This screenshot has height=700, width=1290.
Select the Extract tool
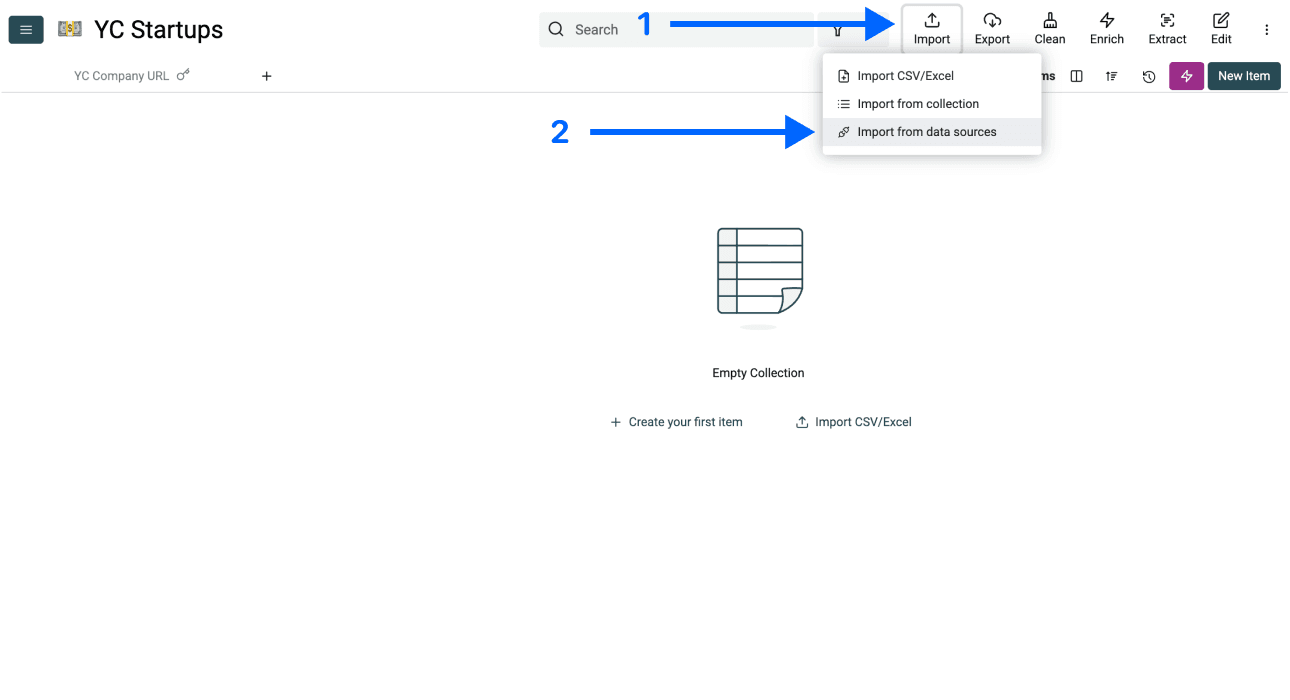pos(1166,29)
